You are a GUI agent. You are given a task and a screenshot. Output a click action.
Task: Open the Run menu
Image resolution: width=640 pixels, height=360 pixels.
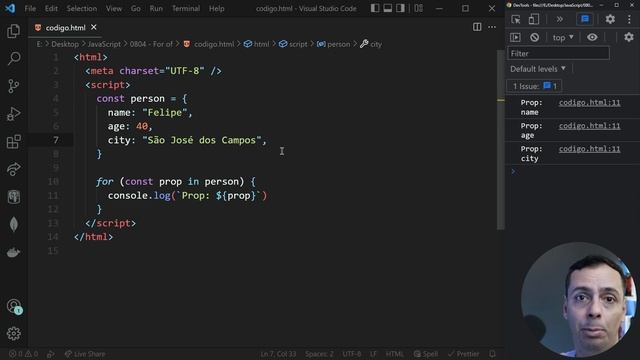coord(156,8)
